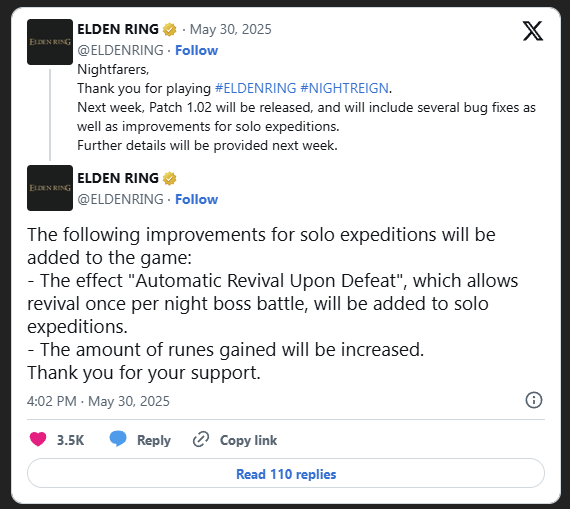The image size is (570, 509).
Task: Open the #ELDENRING hashtag
Action: [256, 88]
